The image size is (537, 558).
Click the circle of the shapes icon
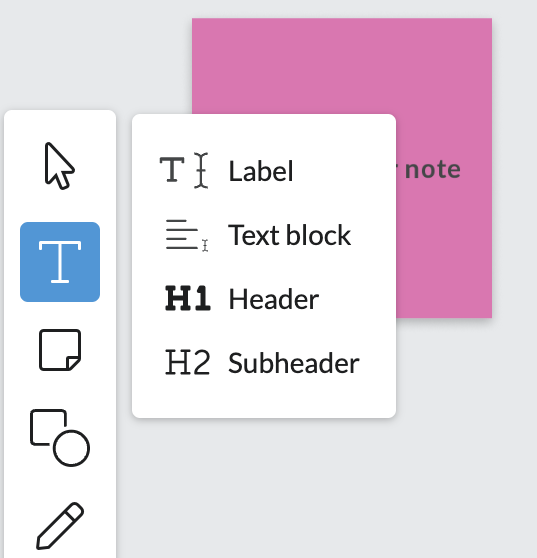72,448
